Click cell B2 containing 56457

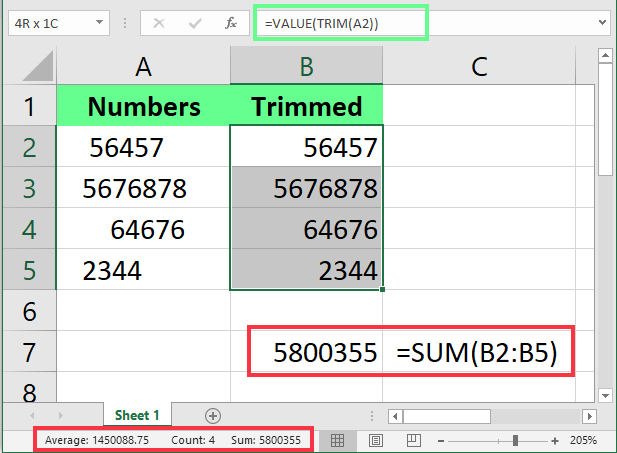[307, 146]
